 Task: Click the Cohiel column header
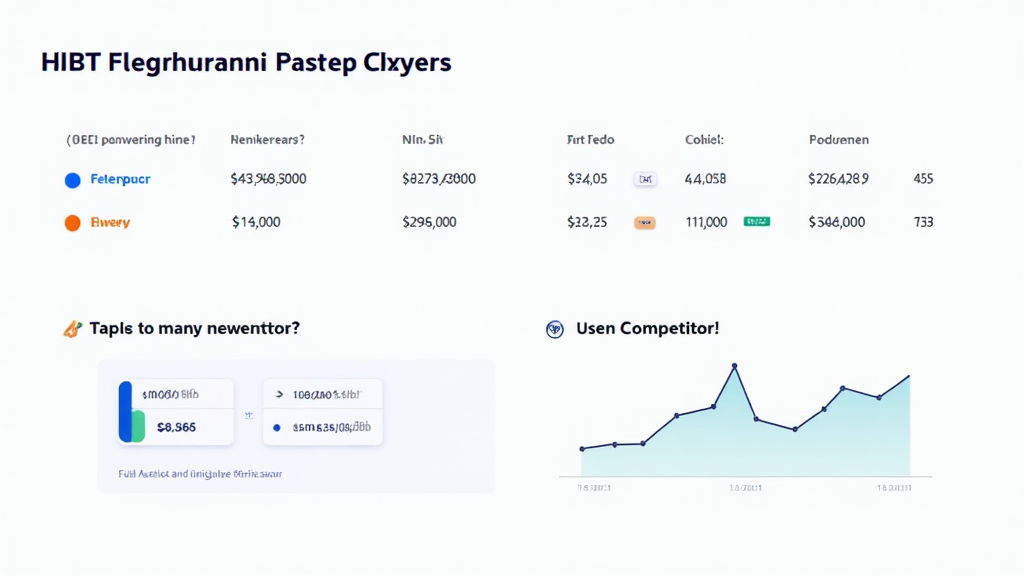coord(704,141)
